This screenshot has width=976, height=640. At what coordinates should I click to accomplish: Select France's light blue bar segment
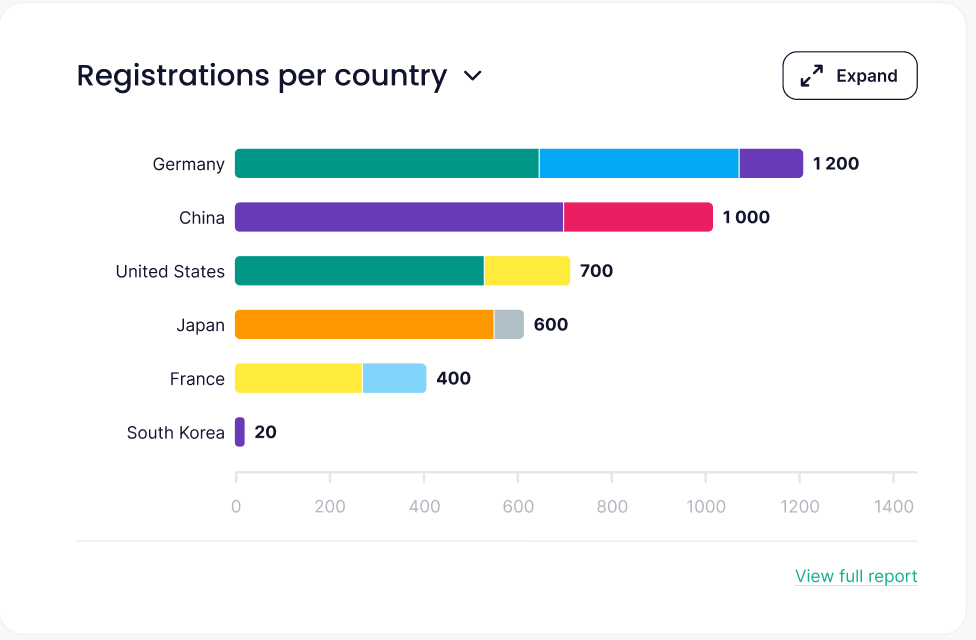pyautogui.click(x=394, y=379)
